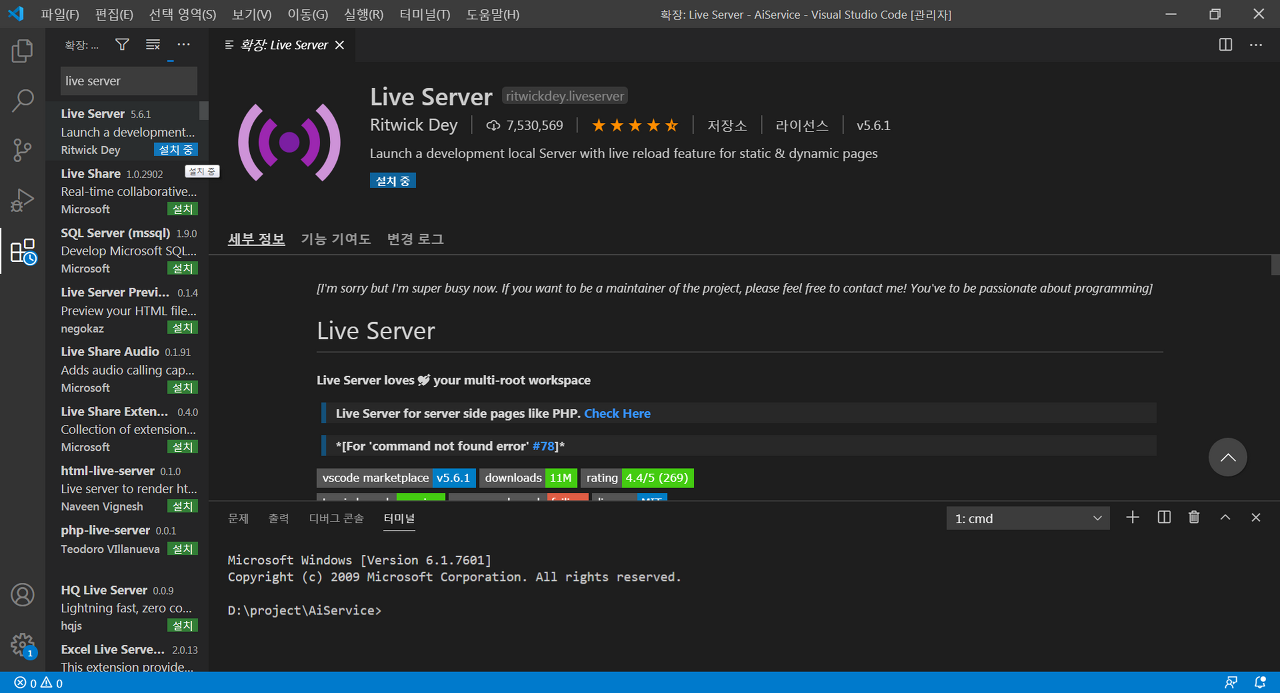Open the 터미널(T) menu

click(x=425, y=14)
